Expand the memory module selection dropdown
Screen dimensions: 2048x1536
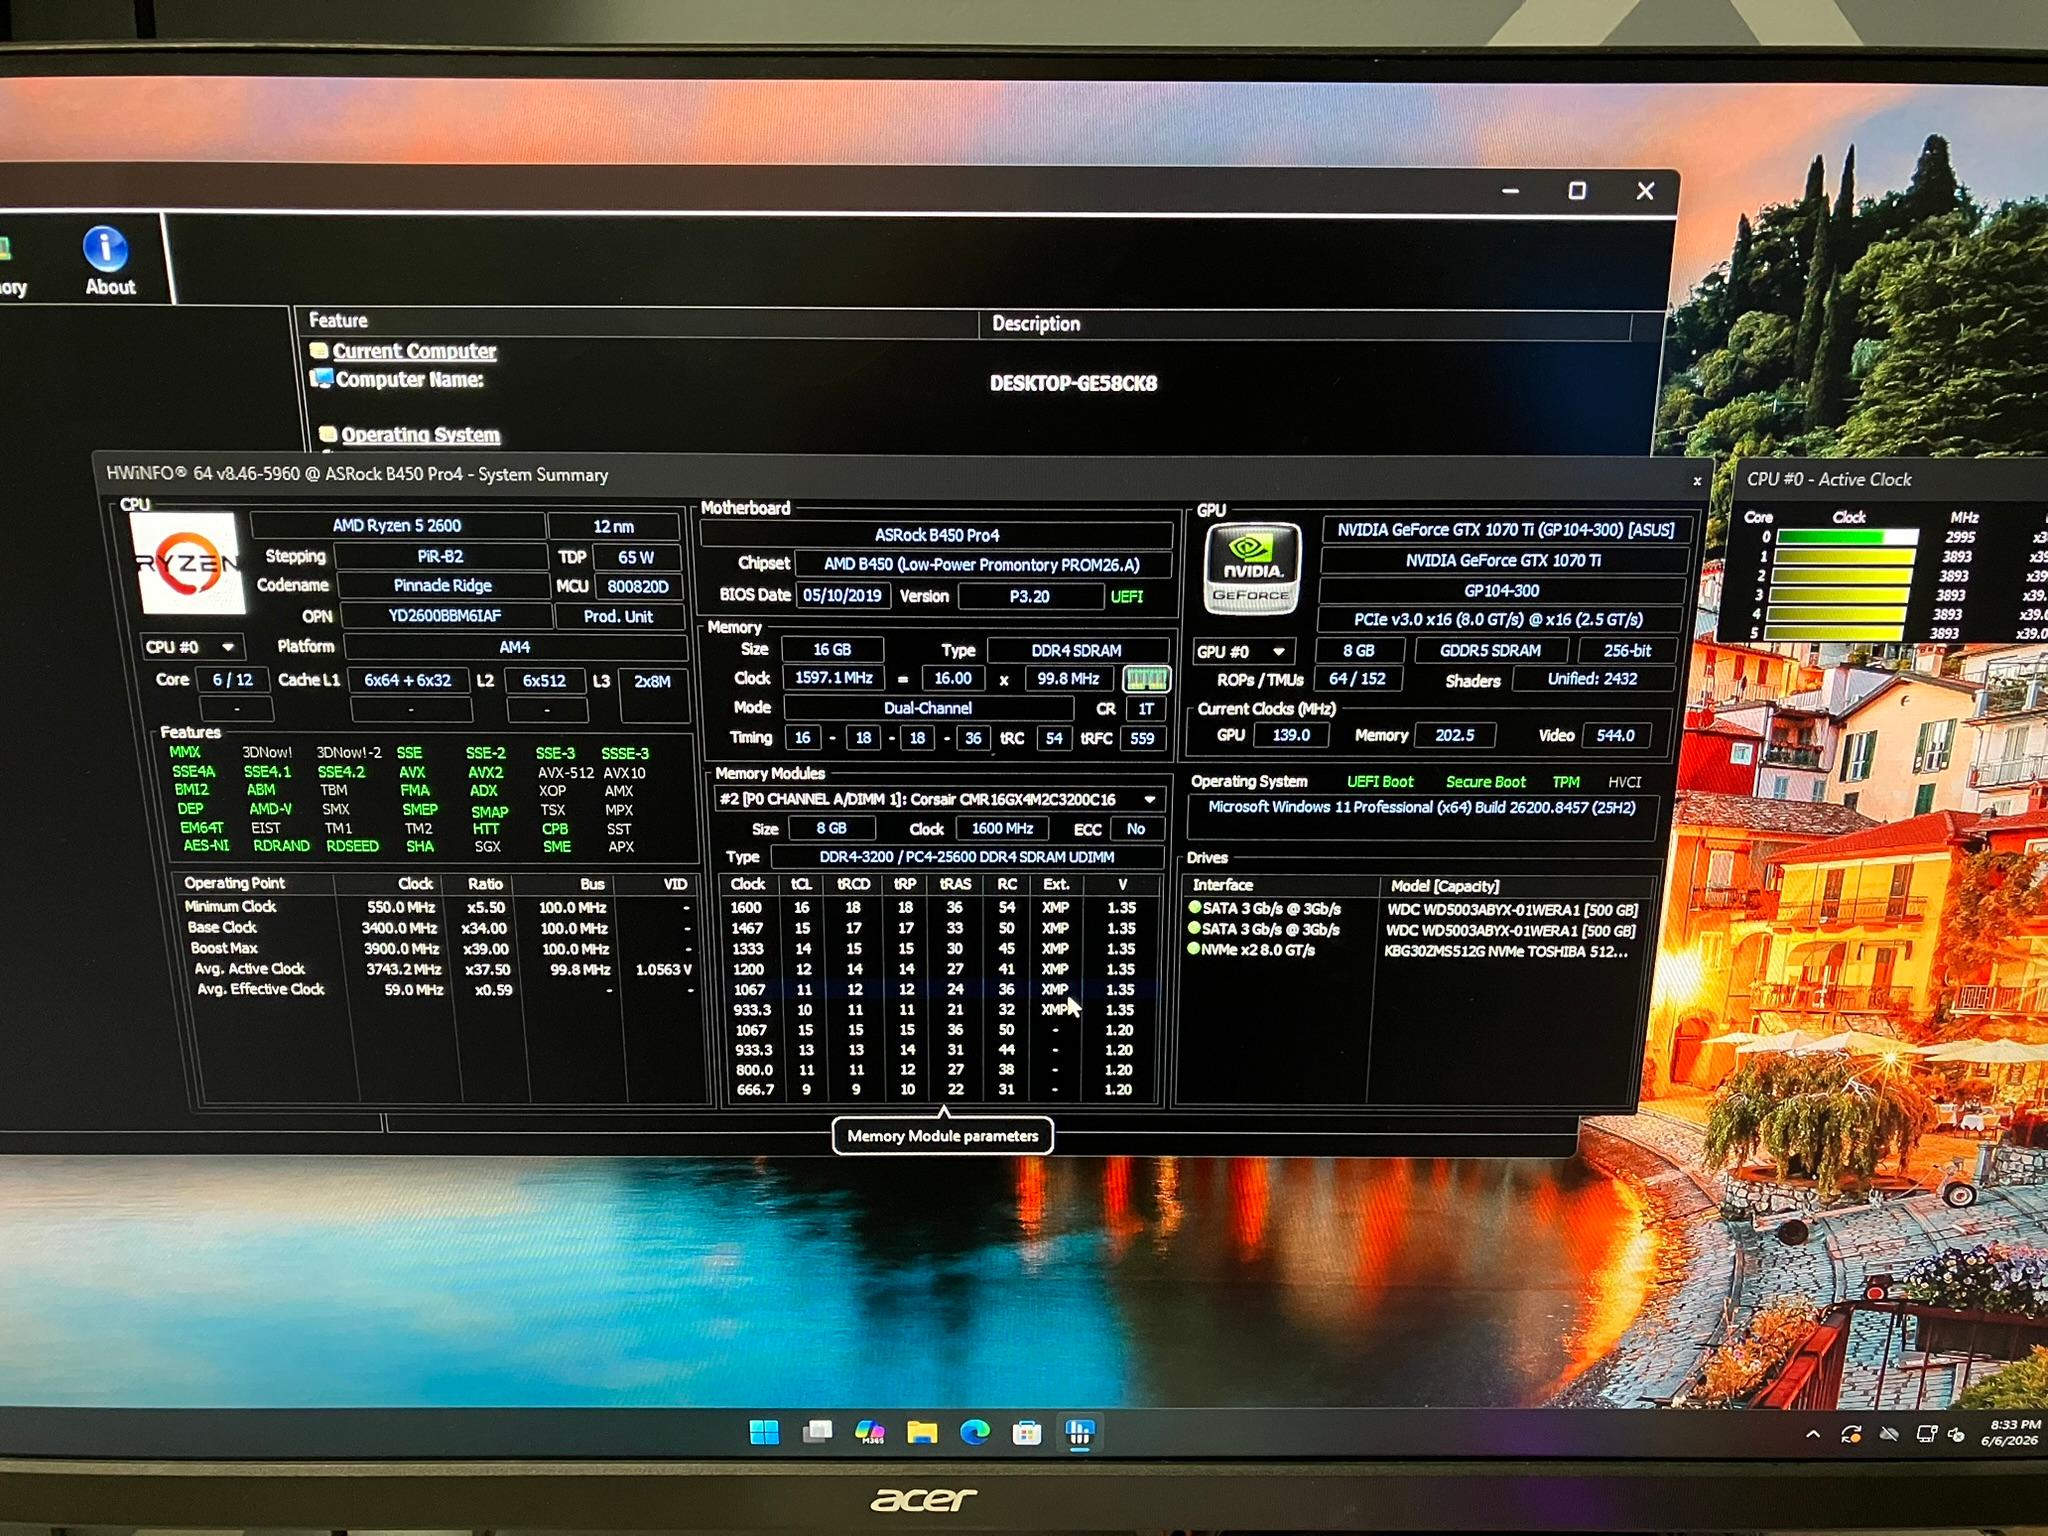pos(1150,799)
